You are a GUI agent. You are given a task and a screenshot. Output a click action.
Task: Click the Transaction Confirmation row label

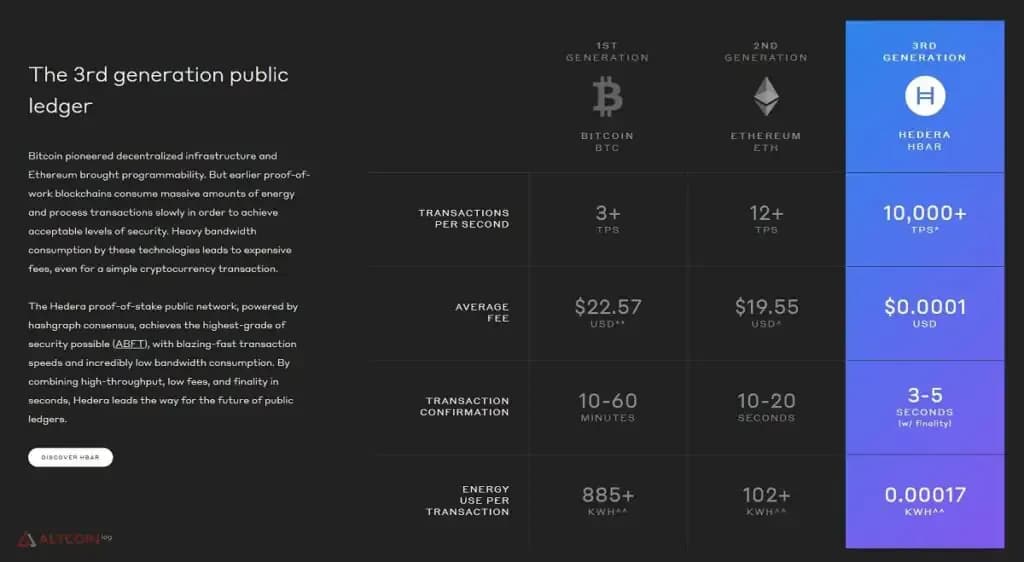(464, 407)
